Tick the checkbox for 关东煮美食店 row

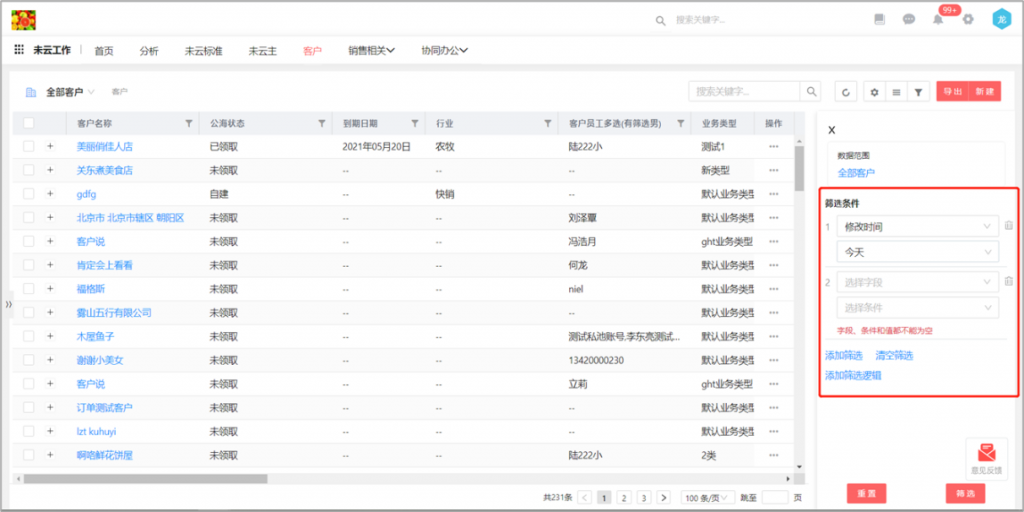28,170
